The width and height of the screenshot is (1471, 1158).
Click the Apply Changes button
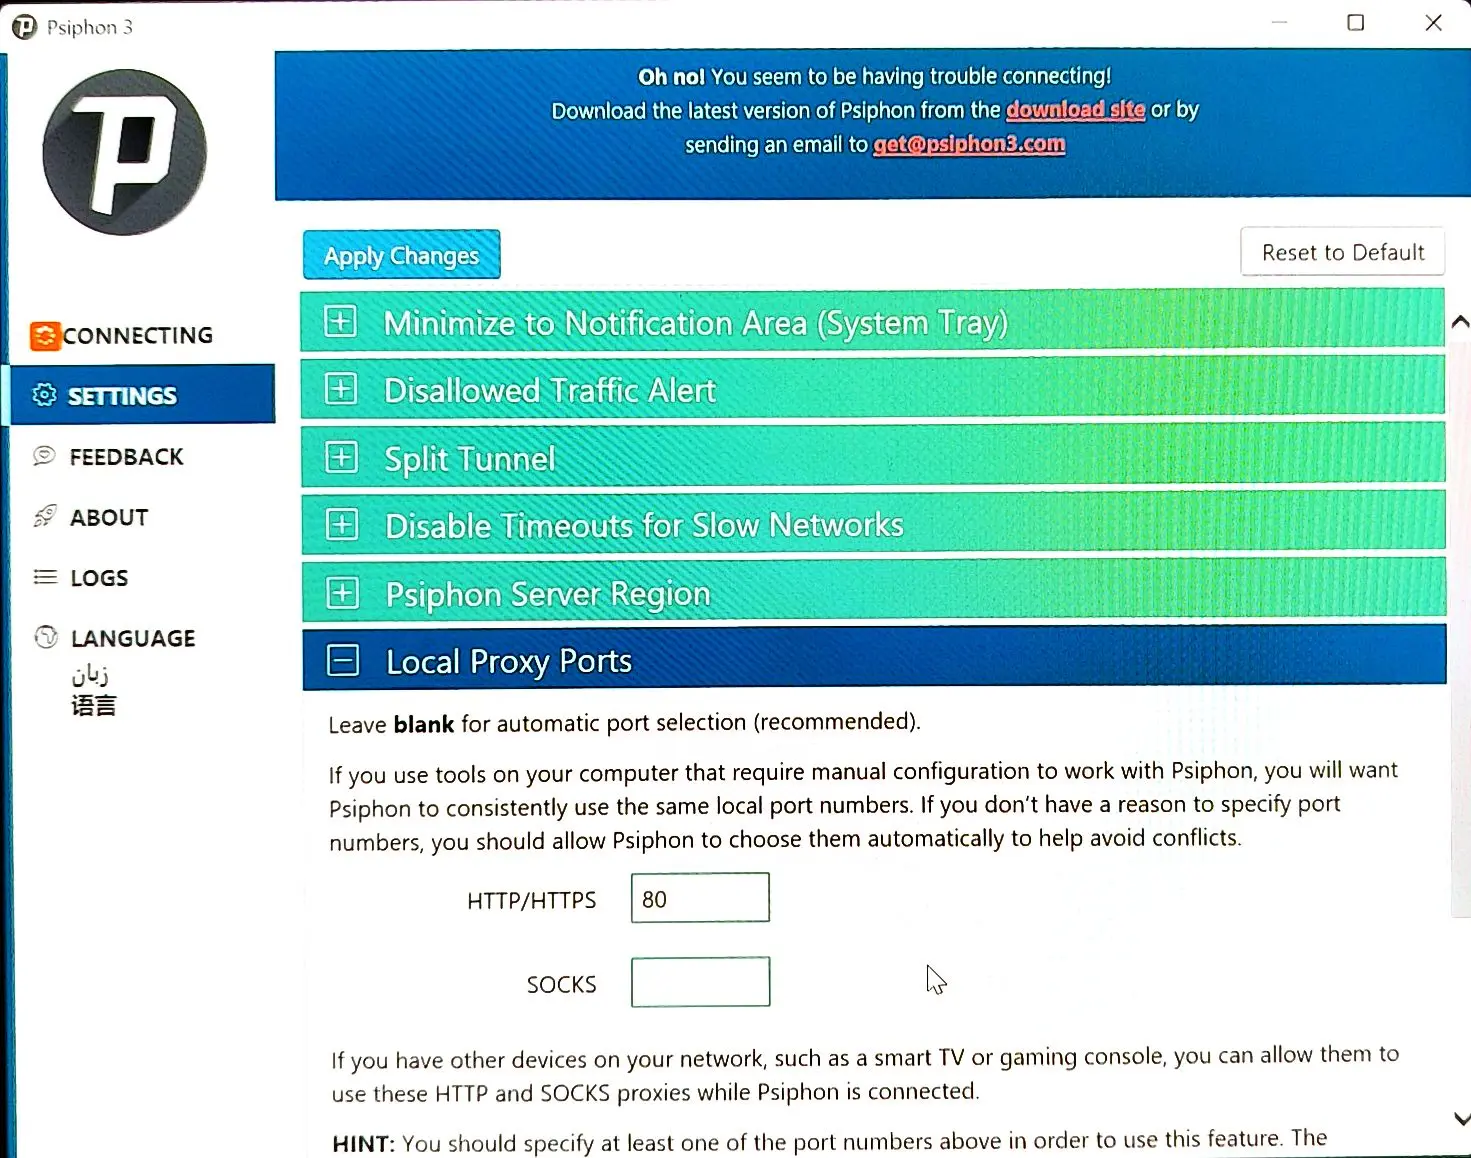pos(401,256)
